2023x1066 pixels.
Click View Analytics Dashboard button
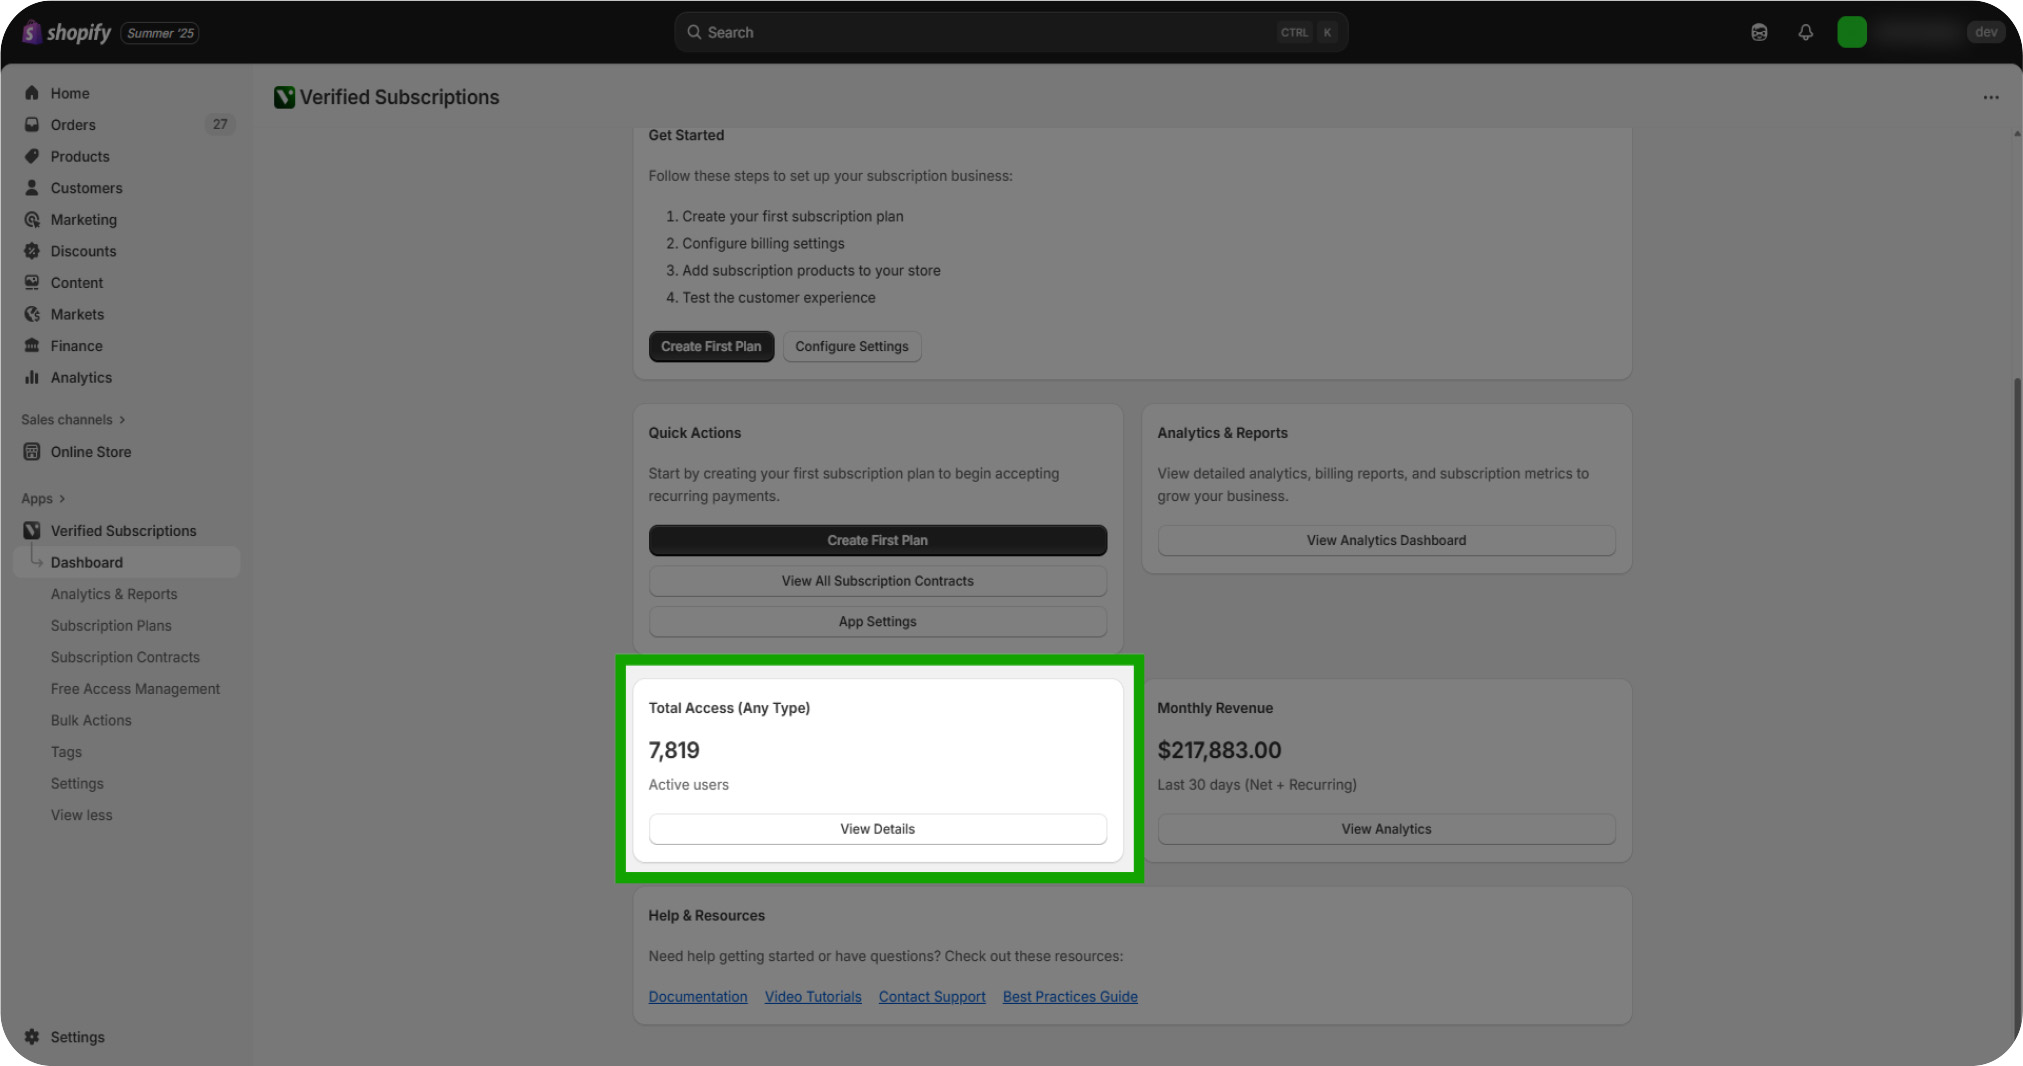1386,540
